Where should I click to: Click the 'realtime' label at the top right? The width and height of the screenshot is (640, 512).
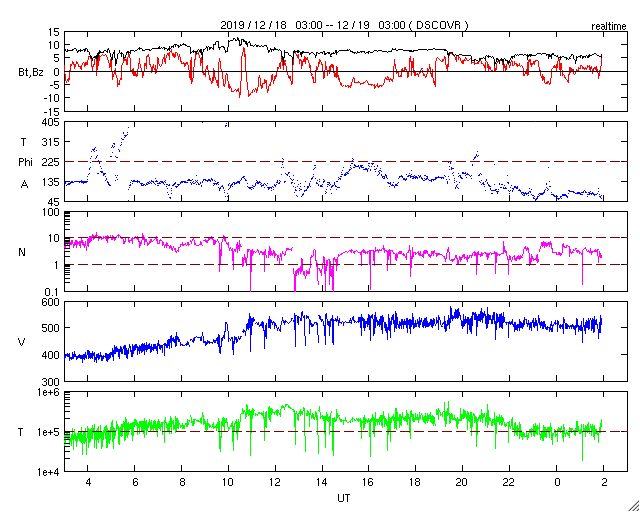pyautogui.click(x=609, y=27)
